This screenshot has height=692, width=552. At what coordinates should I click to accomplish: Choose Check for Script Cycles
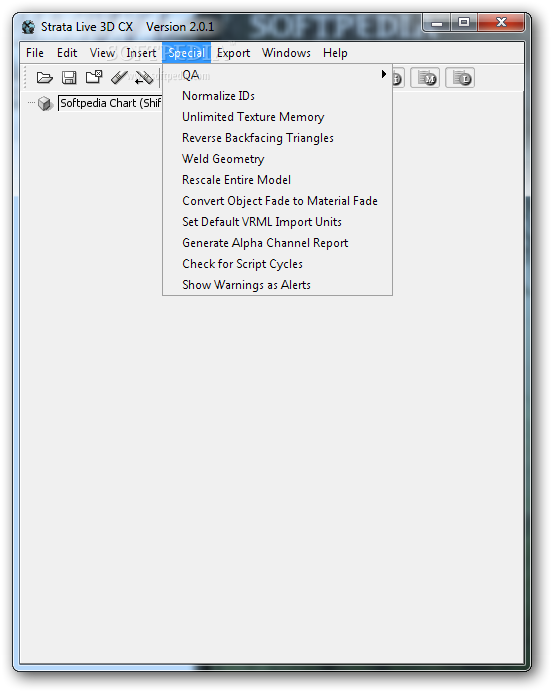[278, 264]
